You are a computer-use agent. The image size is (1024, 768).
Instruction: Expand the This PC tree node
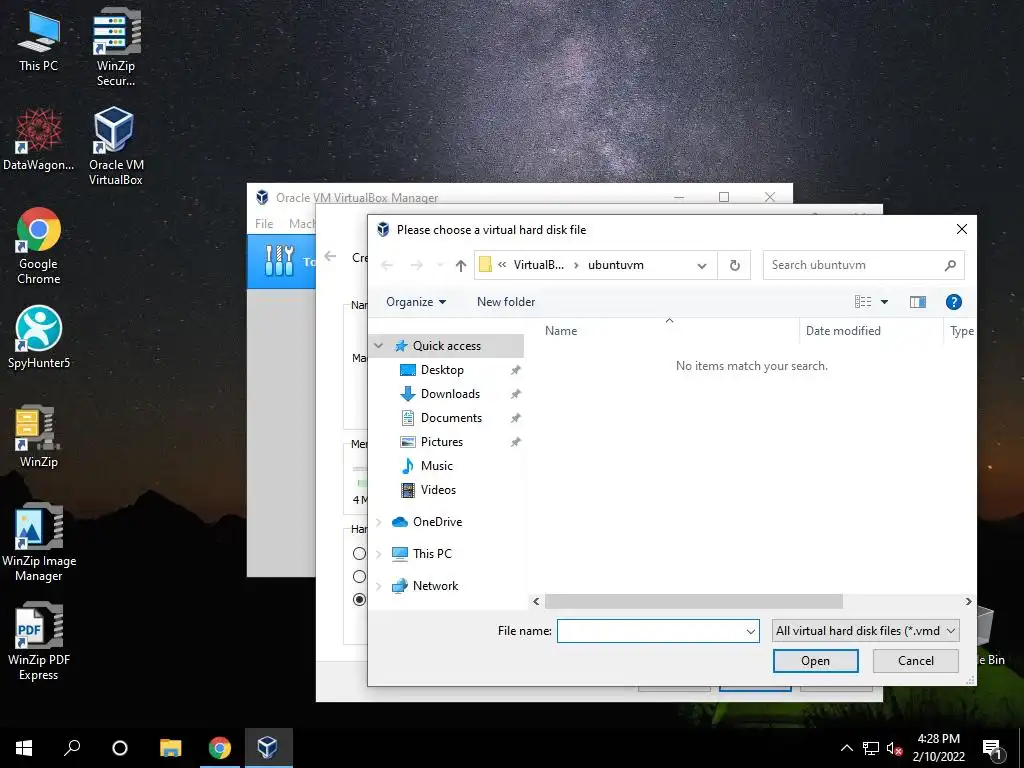click(x=379, y=554)
